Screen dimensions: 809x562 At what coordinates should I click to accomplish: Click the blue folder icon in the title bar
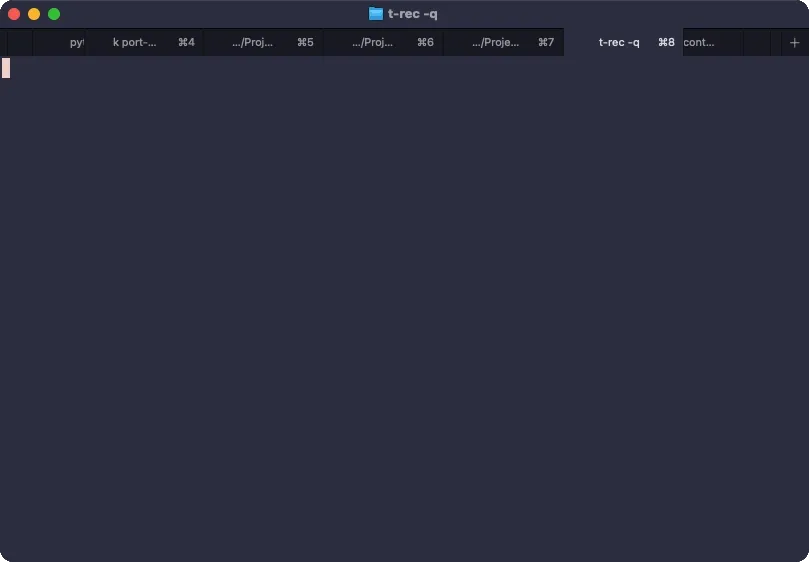(x=376, y=14)
